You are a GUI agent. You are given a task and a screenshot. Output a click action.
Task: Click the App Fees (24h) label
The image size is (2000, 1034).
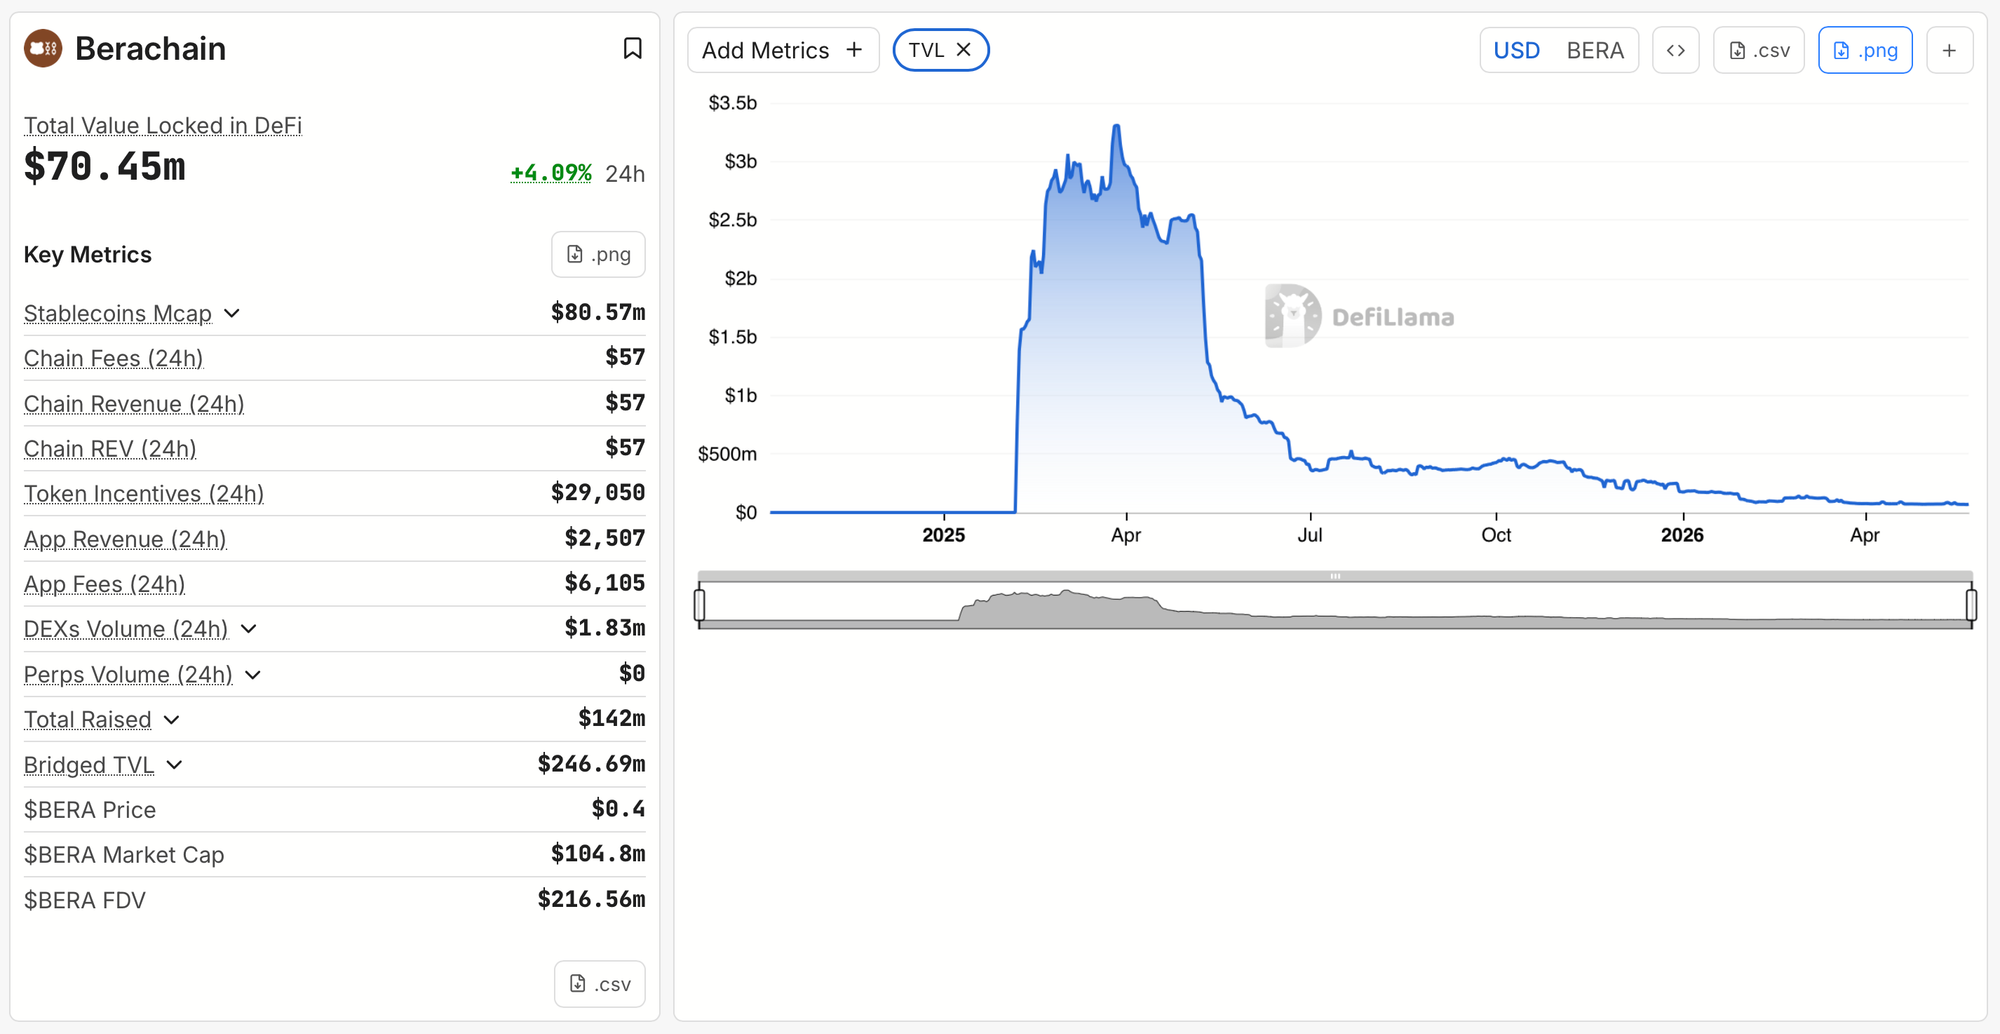click(x=104, y=584)
